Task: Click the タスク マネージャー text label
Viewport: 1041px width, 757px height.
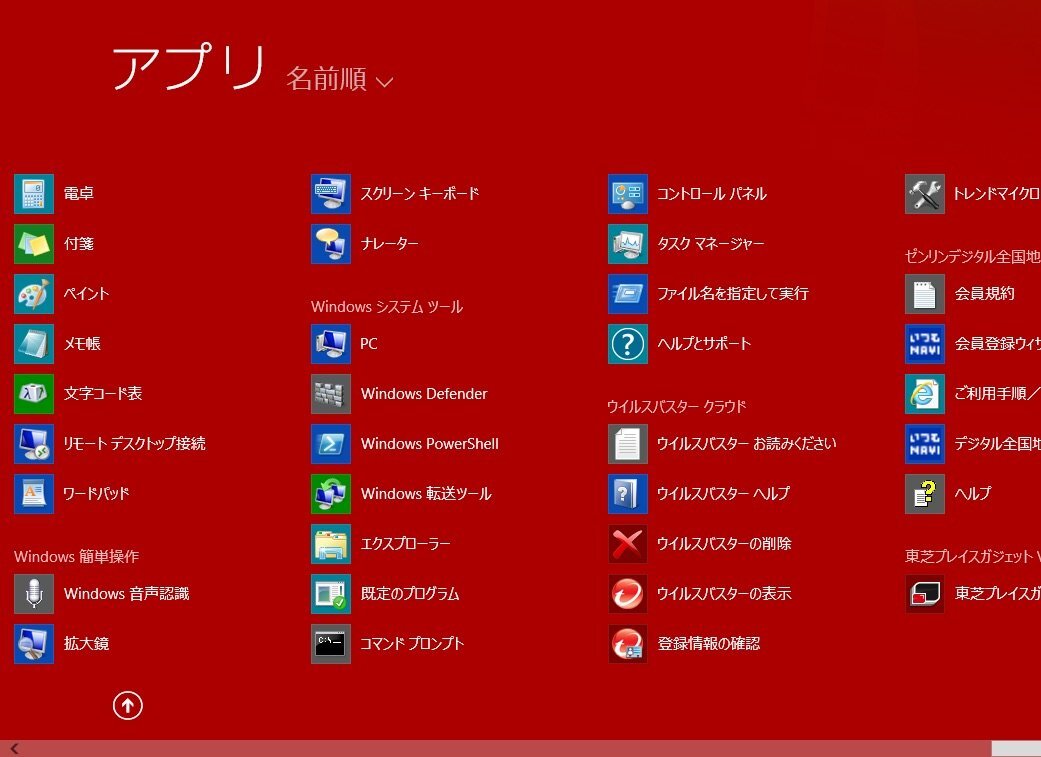Action: pyautogui.click(x=710, y=244)
